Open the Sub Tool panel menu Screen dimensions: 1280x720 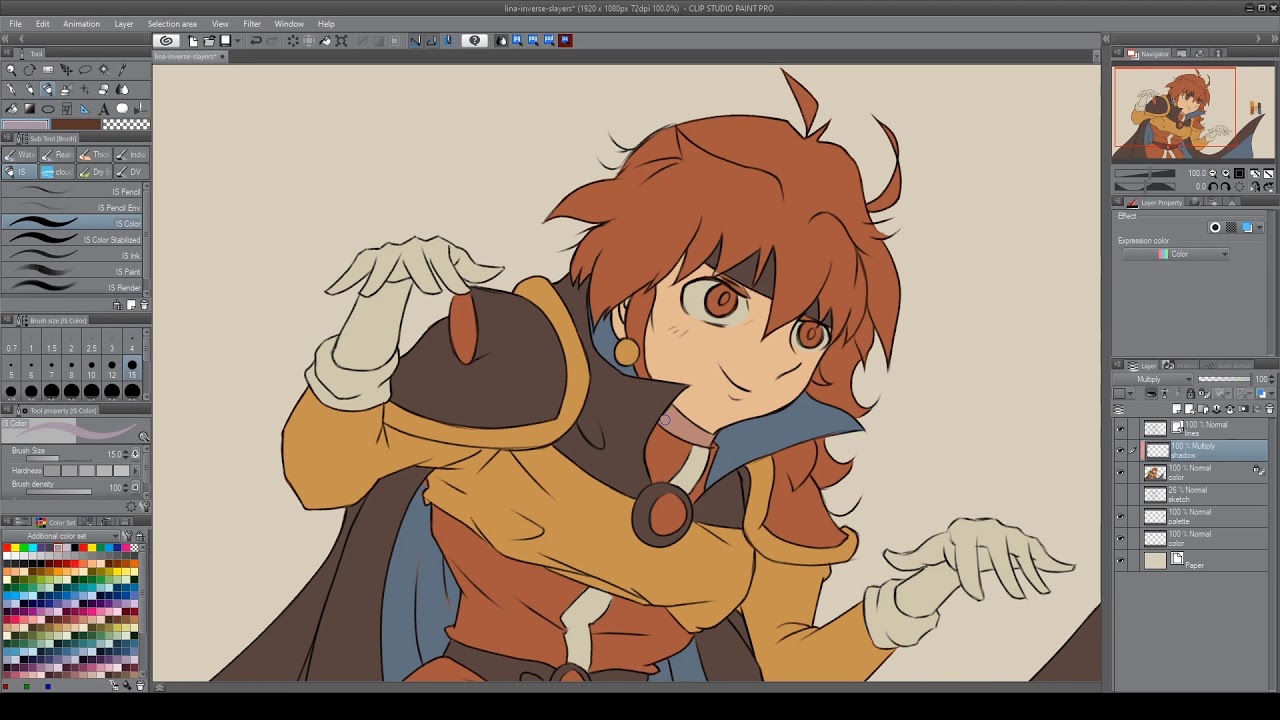pyautogui.click(x=7, y=137)
